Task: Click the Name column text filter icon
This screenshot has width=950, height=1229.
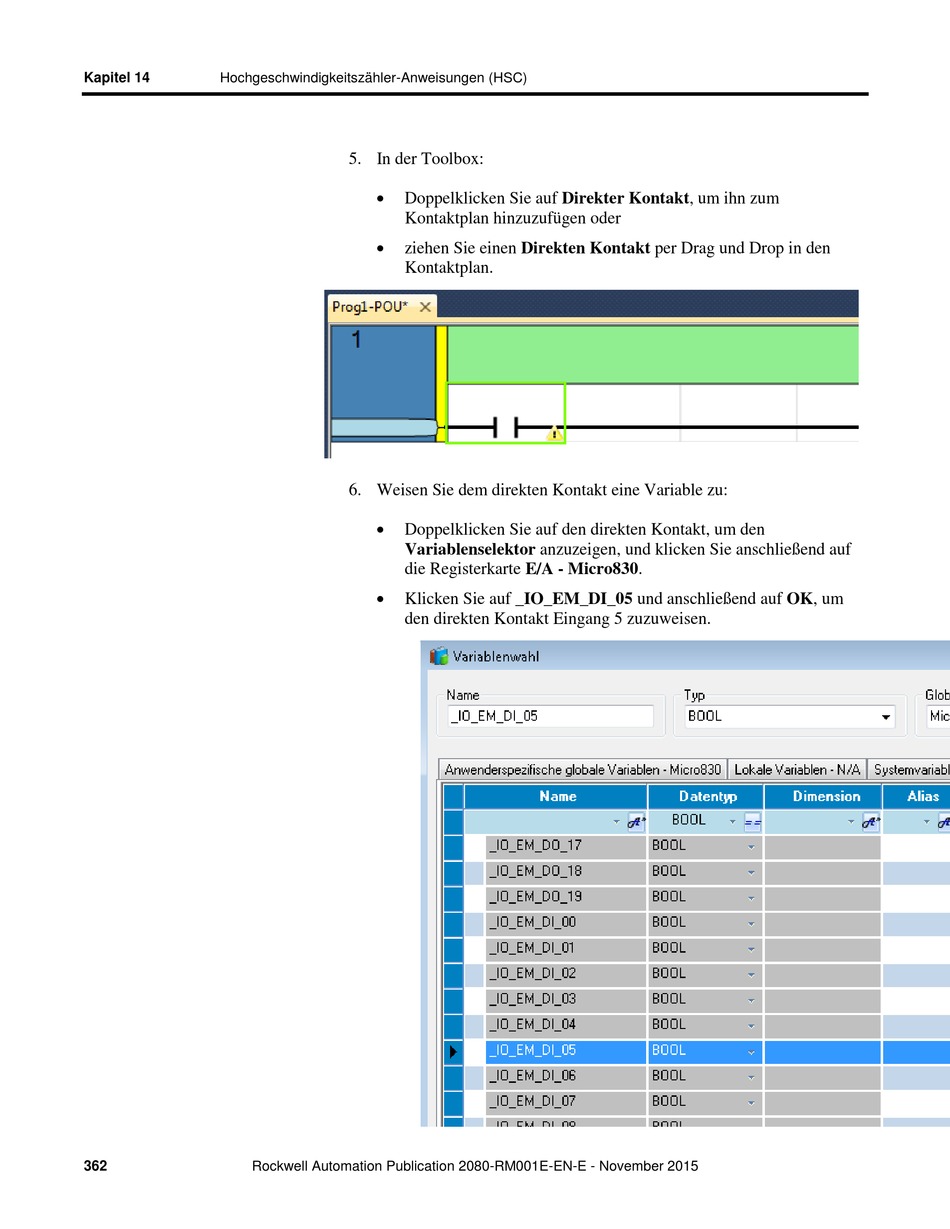Action: click(636, 822)
